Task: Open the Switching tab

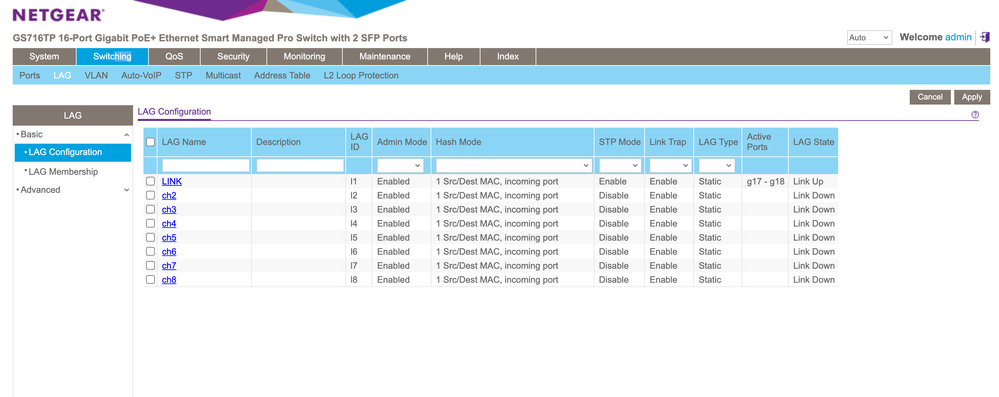Action: pyautogui.click(x=112, y=57)
